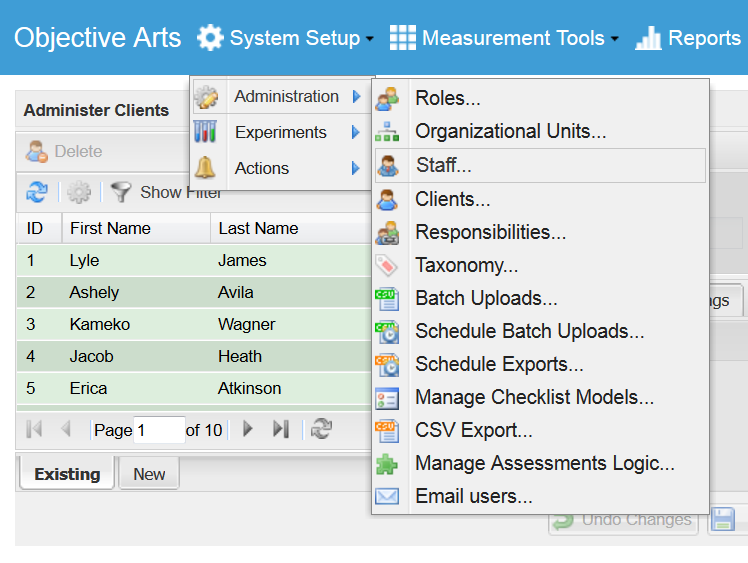
Task: Click the Measurement Tools grid icon
Action: click(402, 38)
